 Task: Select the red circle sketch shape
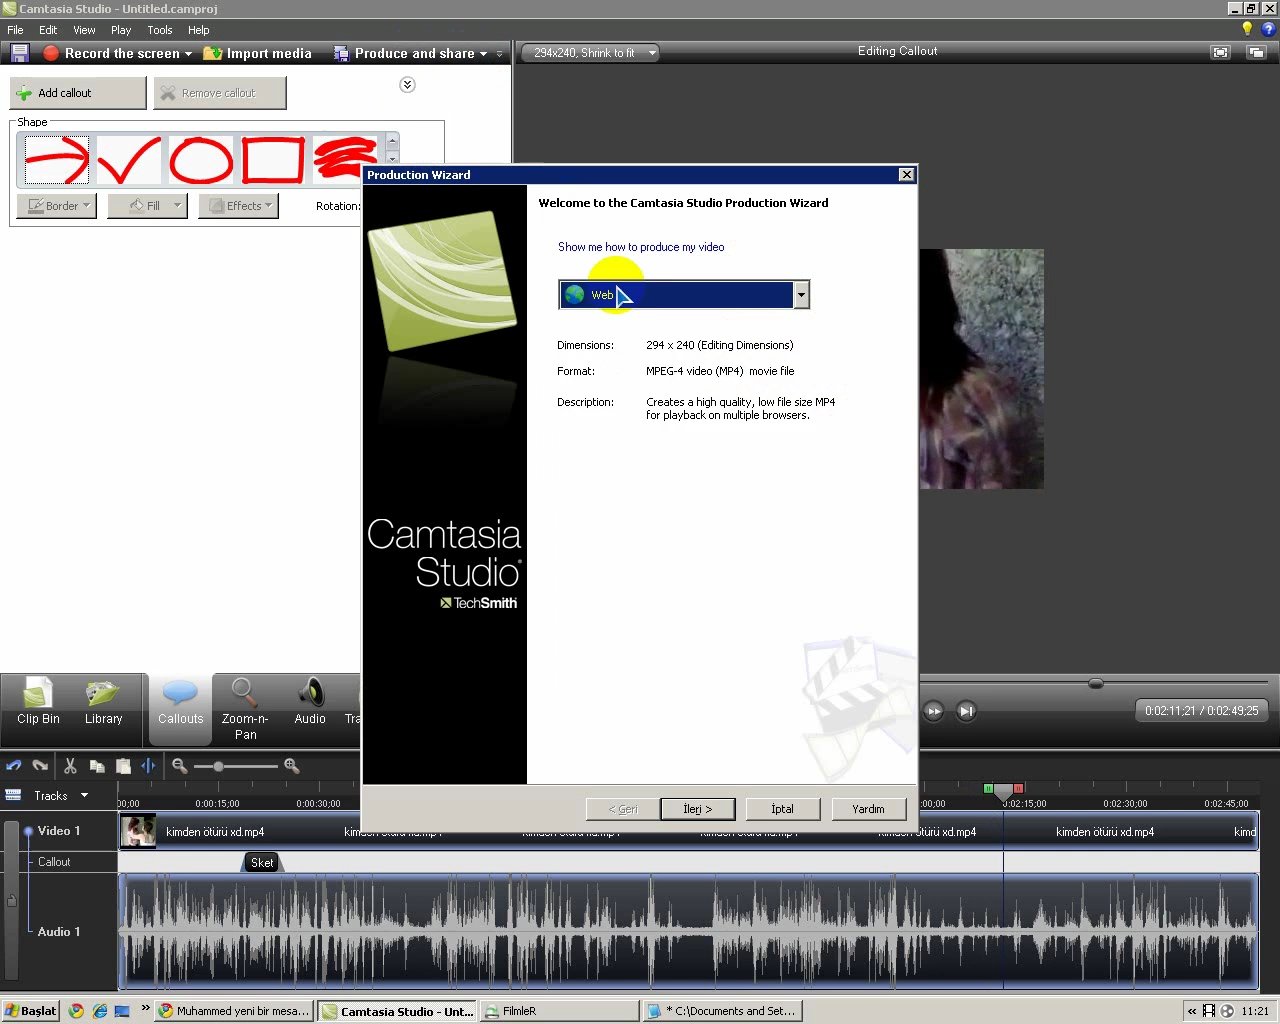pyautogui.click(x=201, y=160)
